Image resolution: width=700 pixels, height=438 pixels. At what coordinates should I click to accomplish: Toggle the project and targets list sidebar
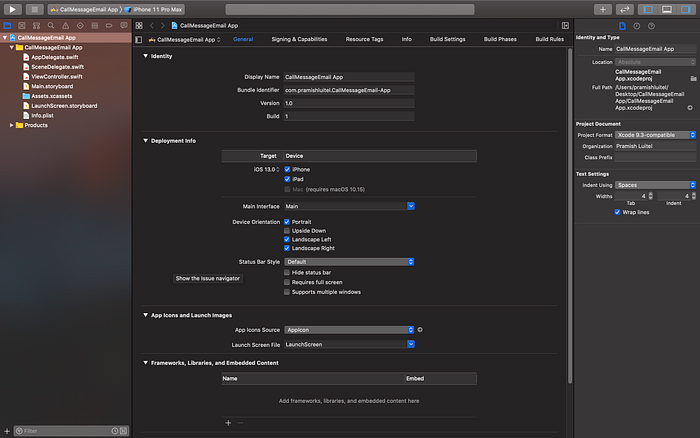click(139, 40)
